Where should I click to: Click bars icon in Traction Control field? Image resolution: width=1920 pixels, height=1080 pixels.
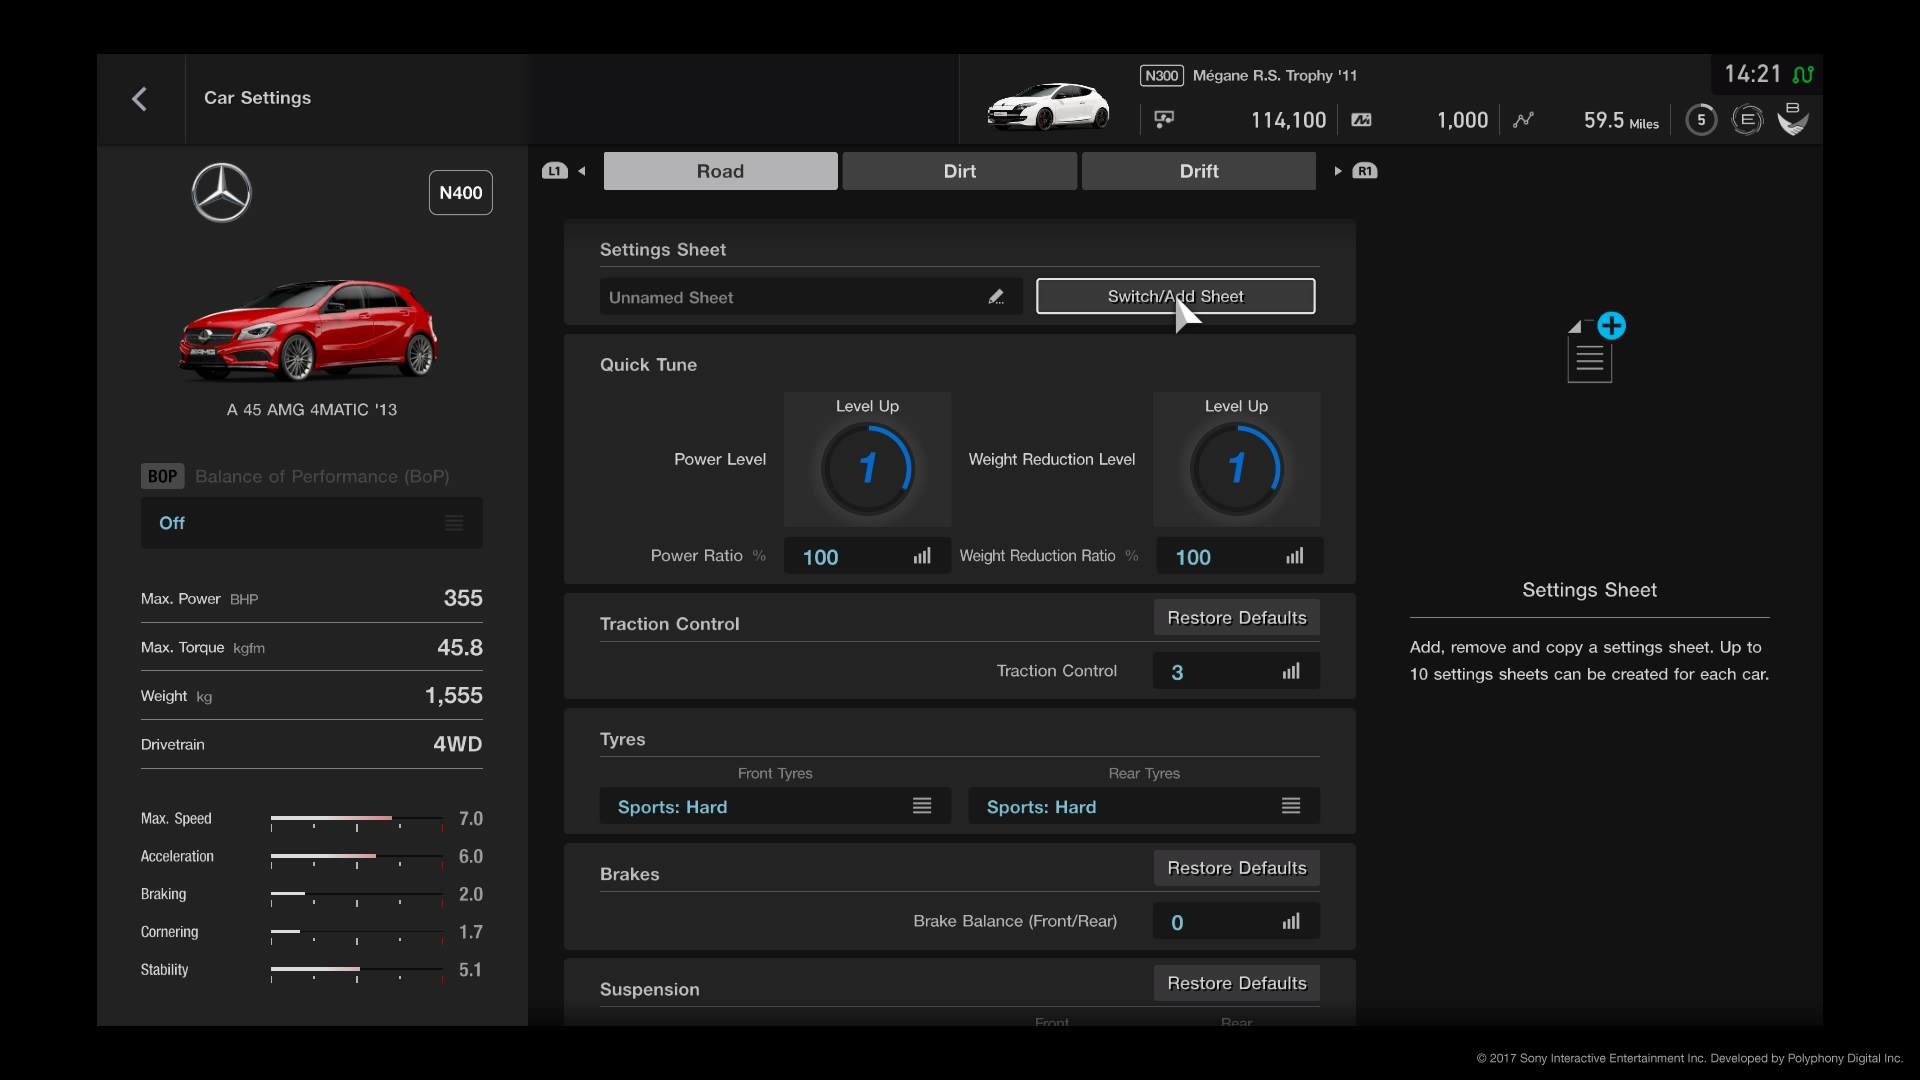[1291, 671]
